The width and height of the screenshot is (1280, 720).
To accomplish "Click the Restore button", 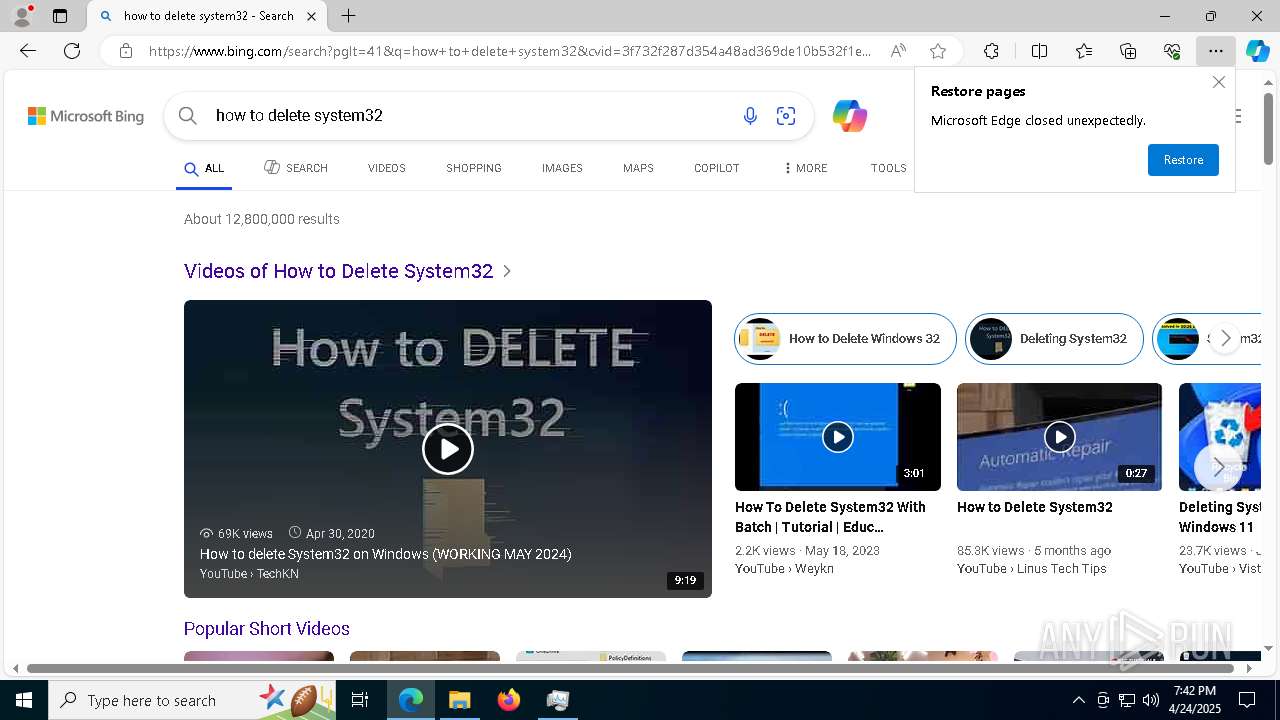I will 1183,160.
